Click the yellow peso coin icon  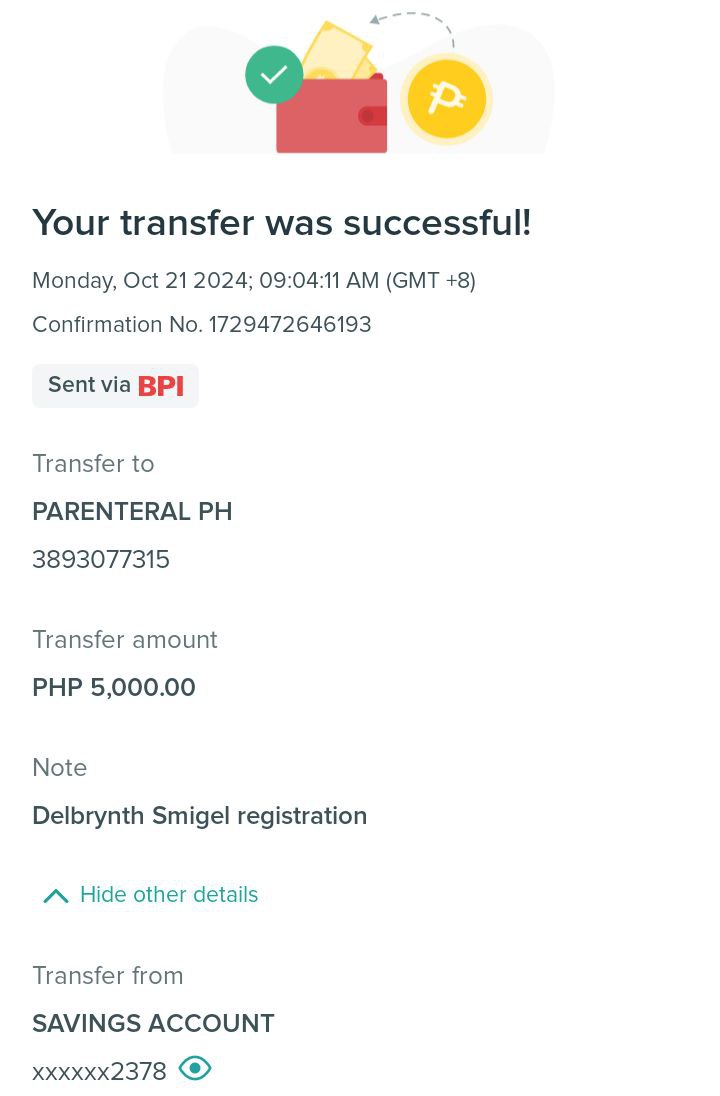pos(446,99)
